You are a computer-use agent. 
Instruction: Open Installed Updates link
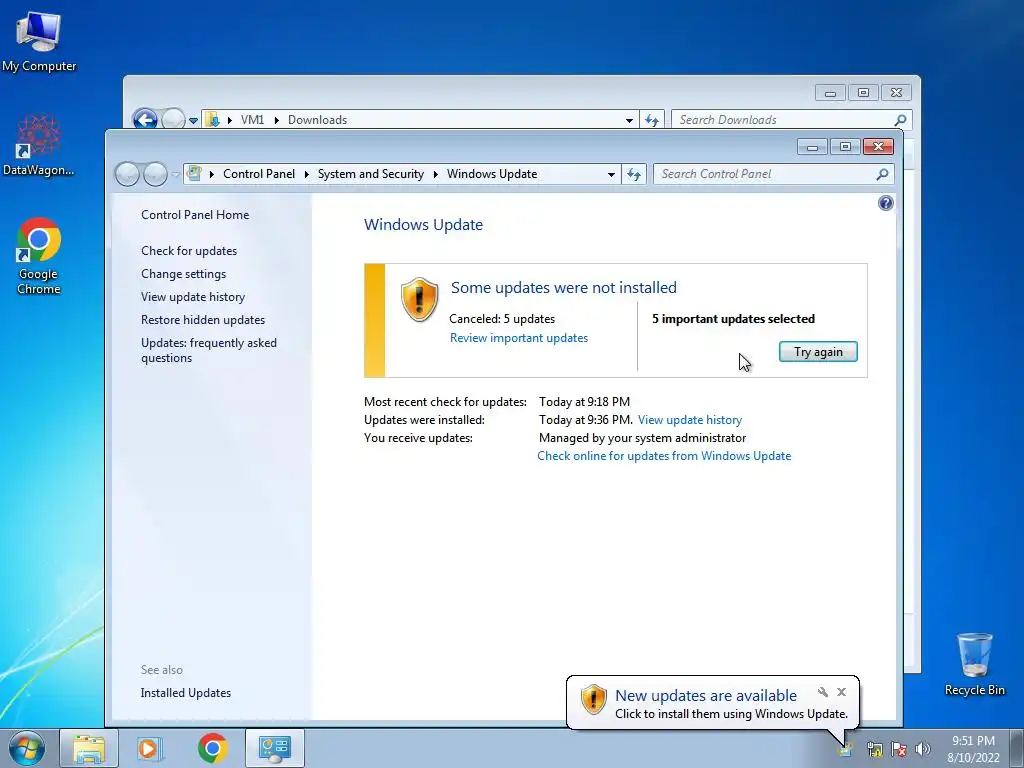(185, 693)
